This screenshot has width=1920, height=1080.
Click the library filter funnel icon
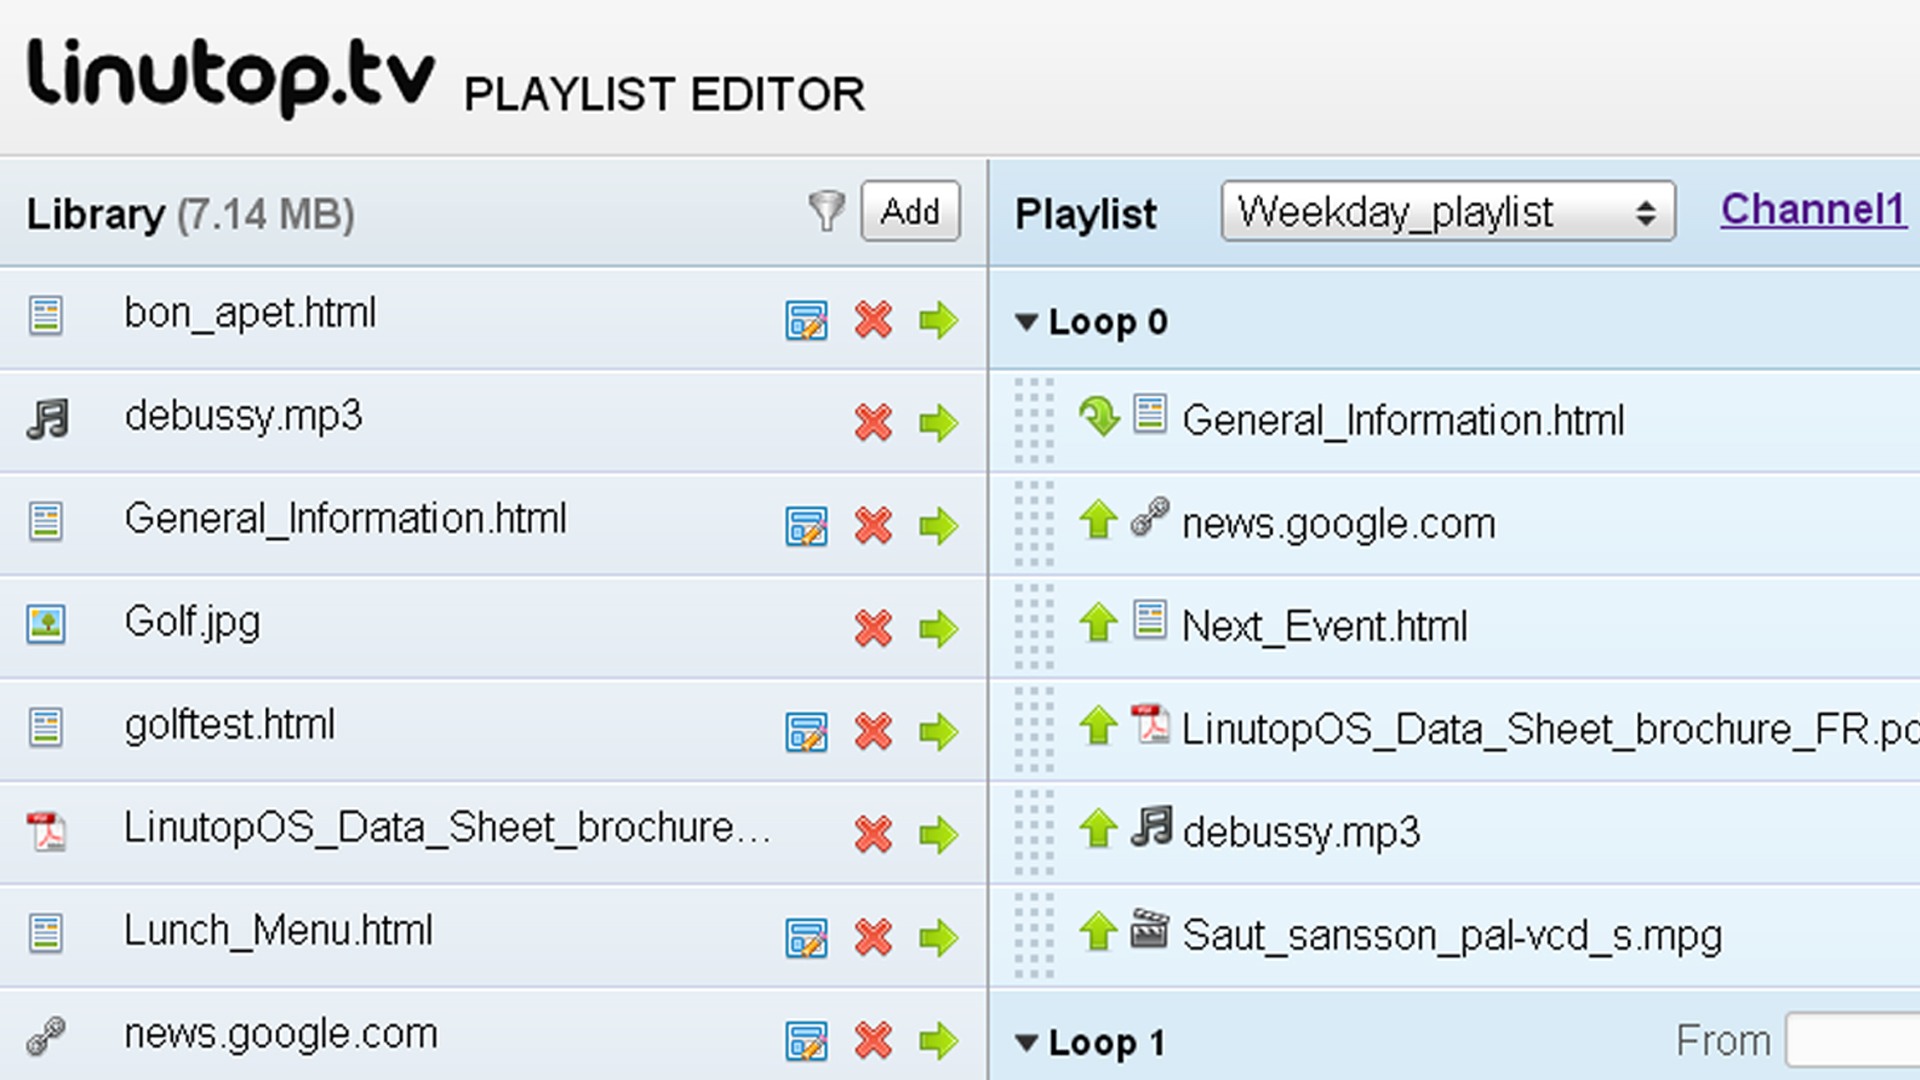tap(826, 211)
